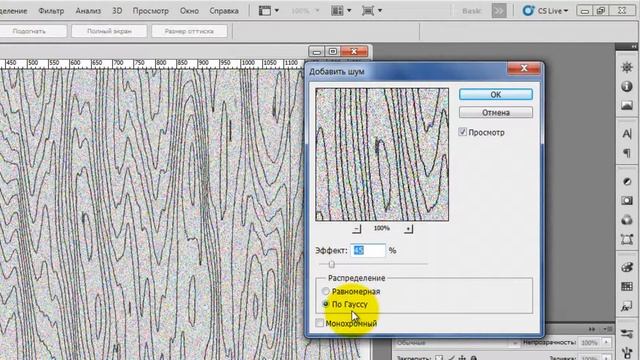This screenshot has height=360, width=640.
Task: Click the Arrange Documents icon
Action: coord(337,11)
